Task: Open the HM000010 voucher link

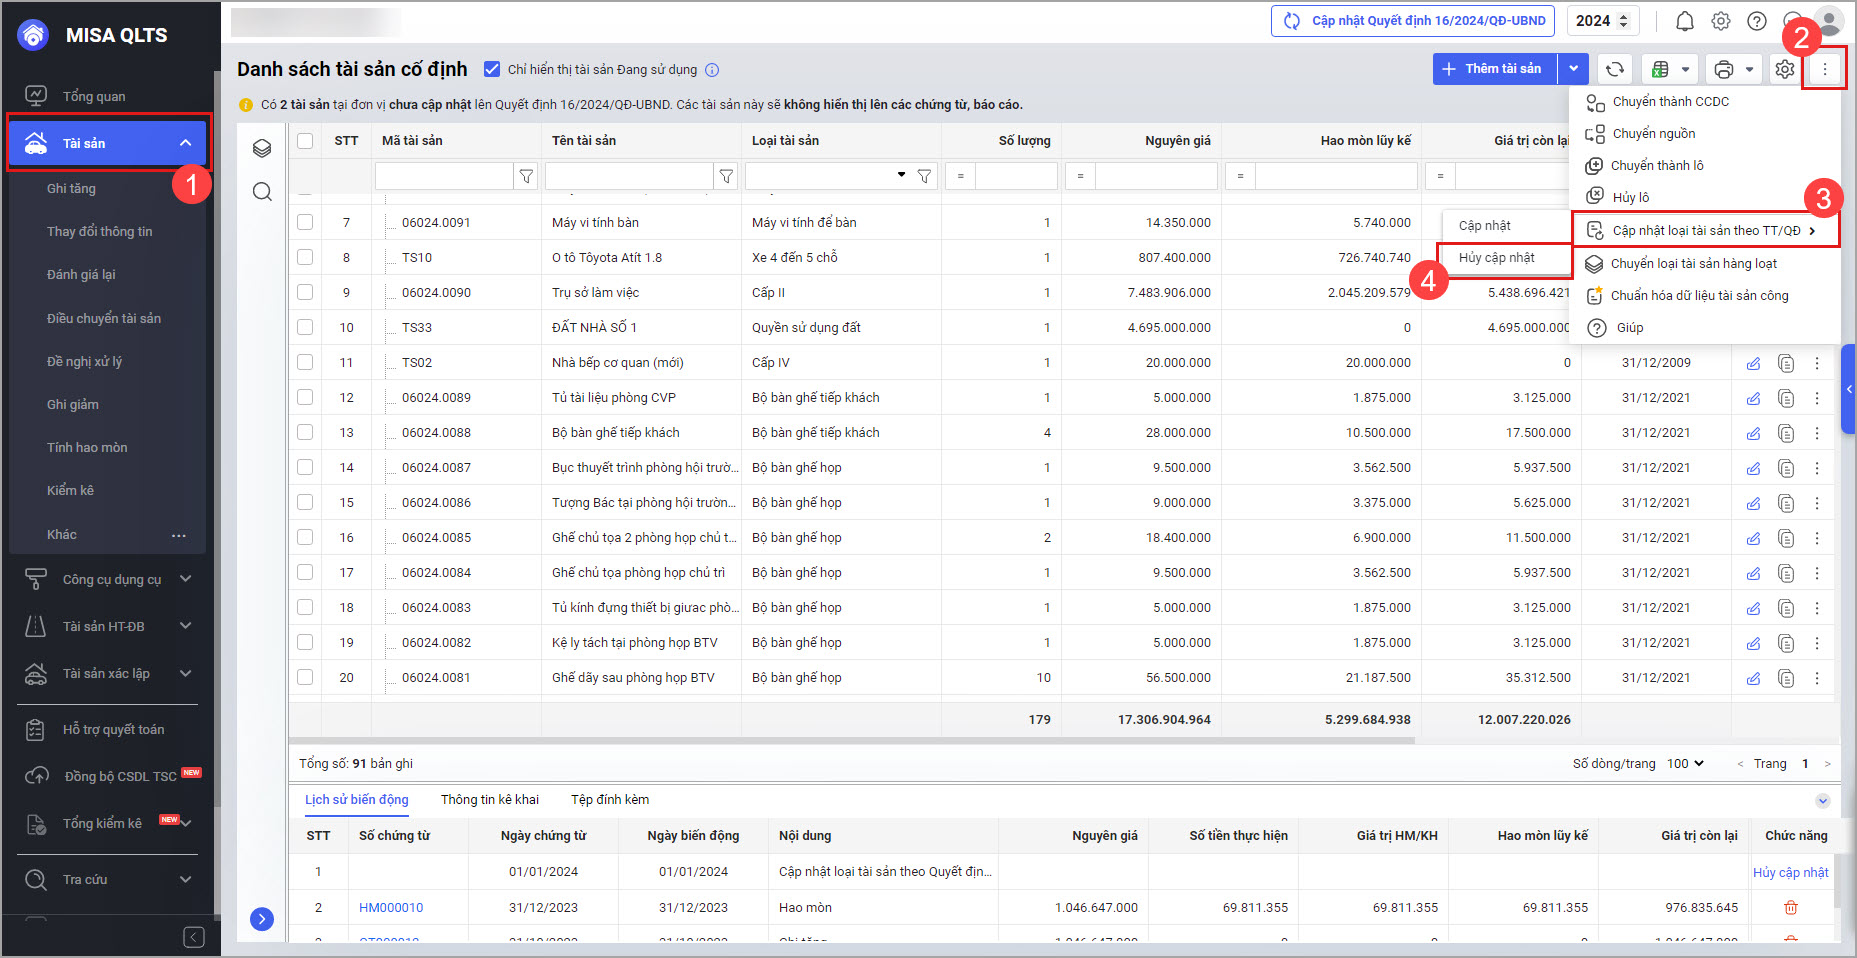Action: coord(391,907)
